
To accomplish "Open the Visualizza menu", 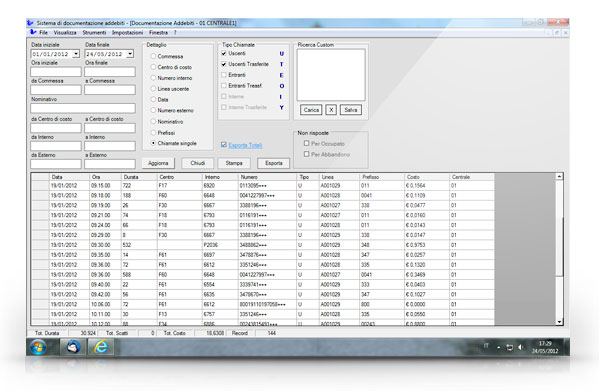I will point(65,33).
